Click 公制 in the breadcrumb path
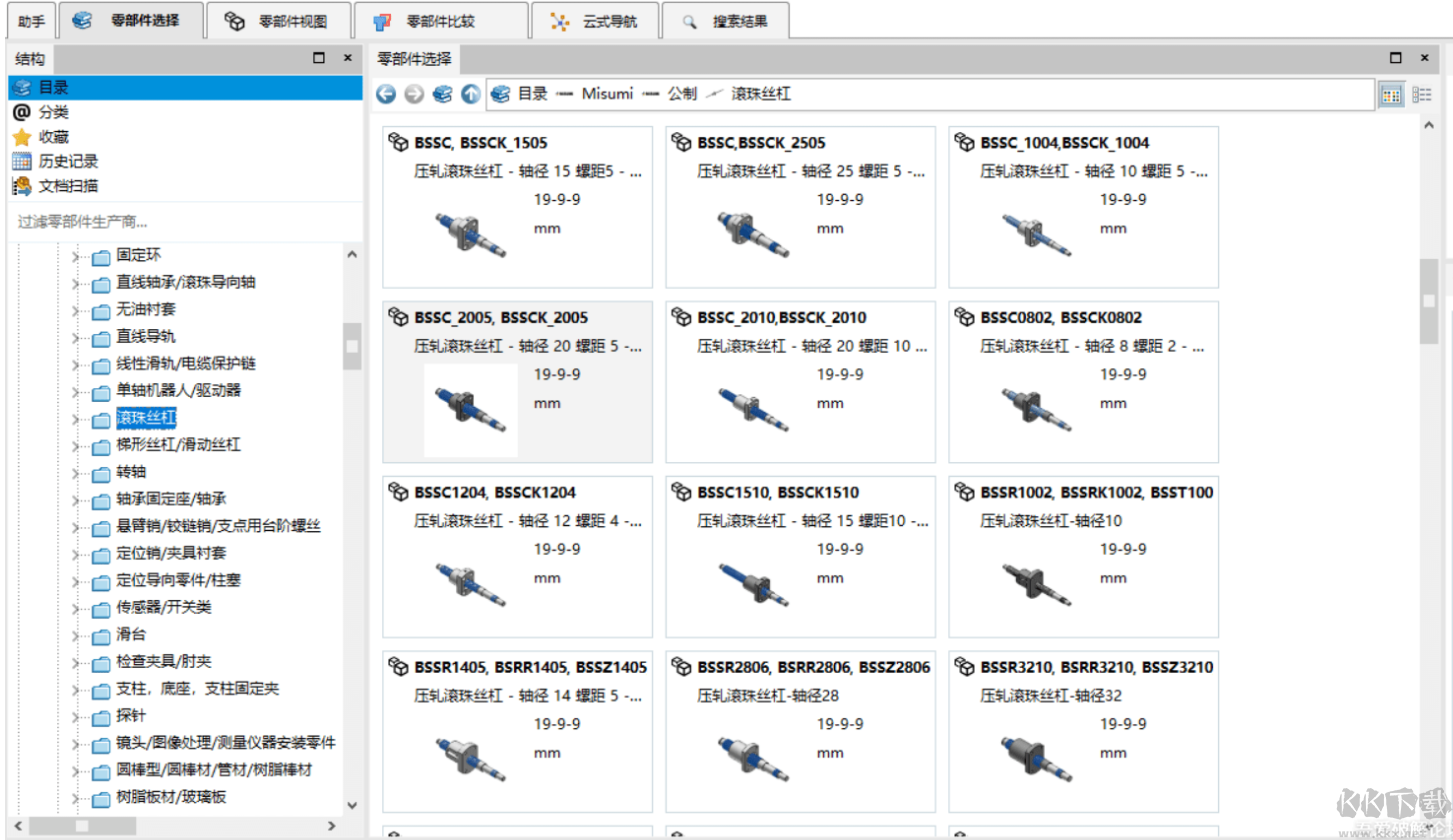1453x840 pixels. click(x=682, y=94)
